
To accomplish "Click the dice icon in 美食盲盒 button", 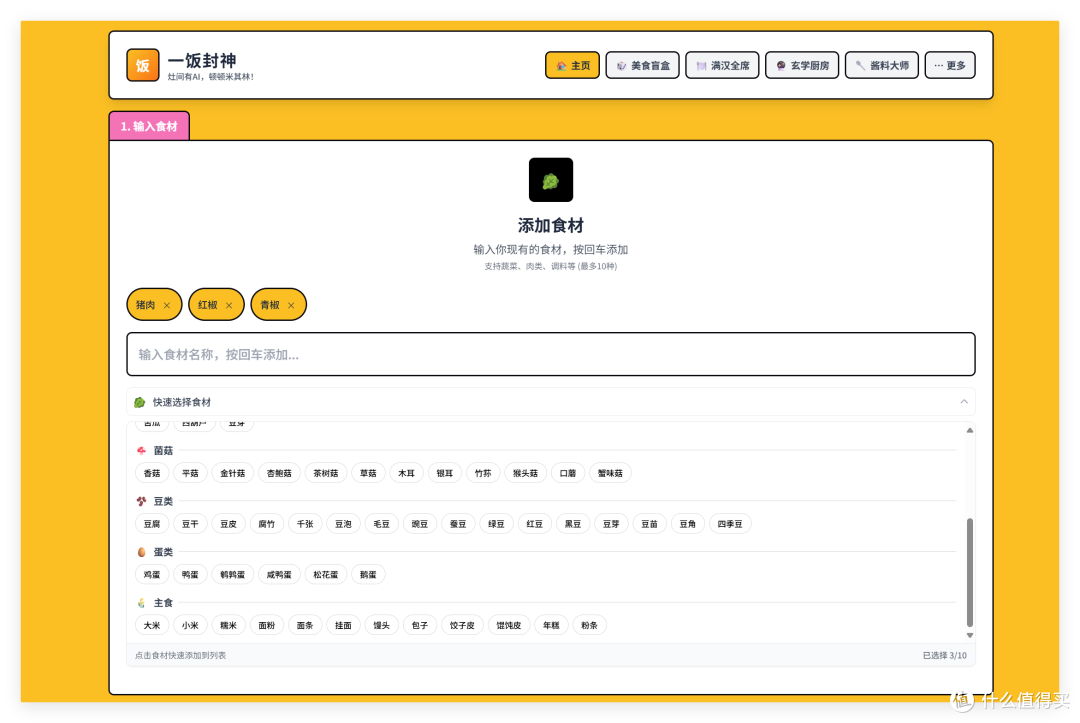I will (x=621, y=65).
